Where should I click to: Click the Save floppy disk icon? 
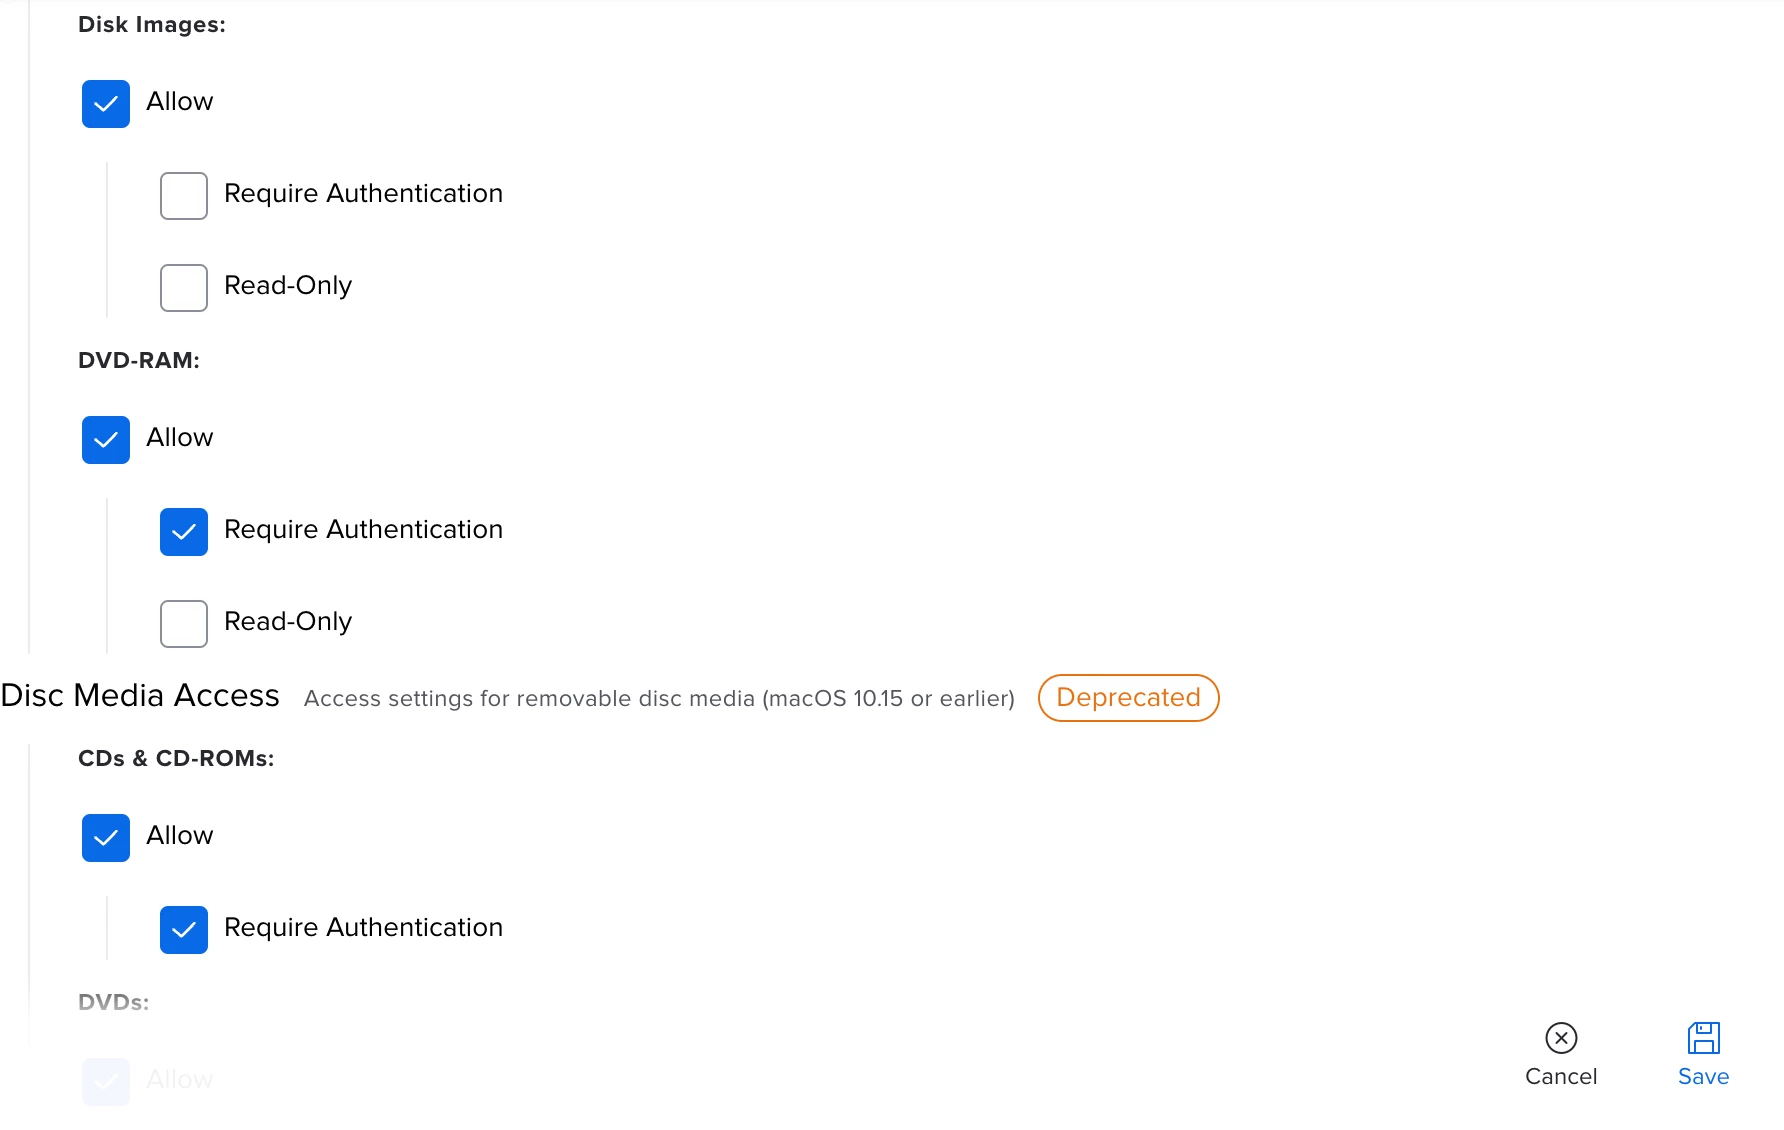tap(1703, 1038)
